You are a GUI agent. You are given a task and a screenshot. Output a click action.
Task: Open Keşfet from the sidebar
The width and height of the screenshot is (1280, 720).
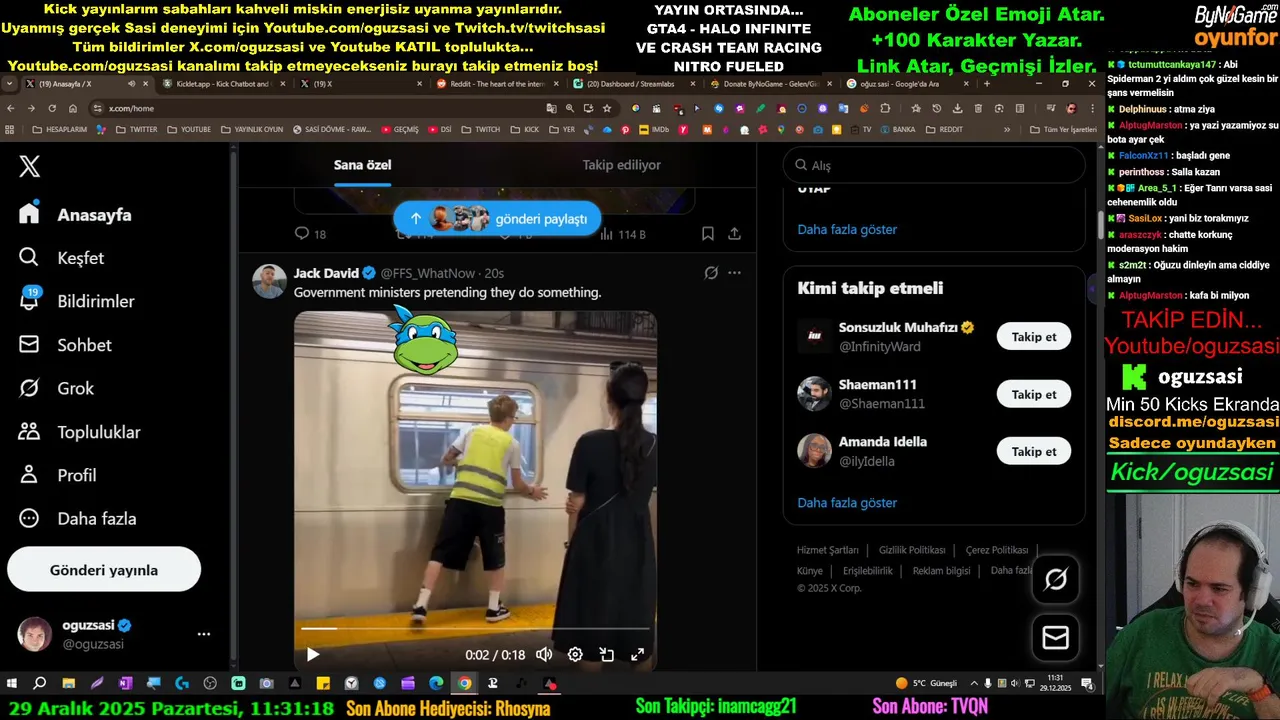tap(62, 258)
